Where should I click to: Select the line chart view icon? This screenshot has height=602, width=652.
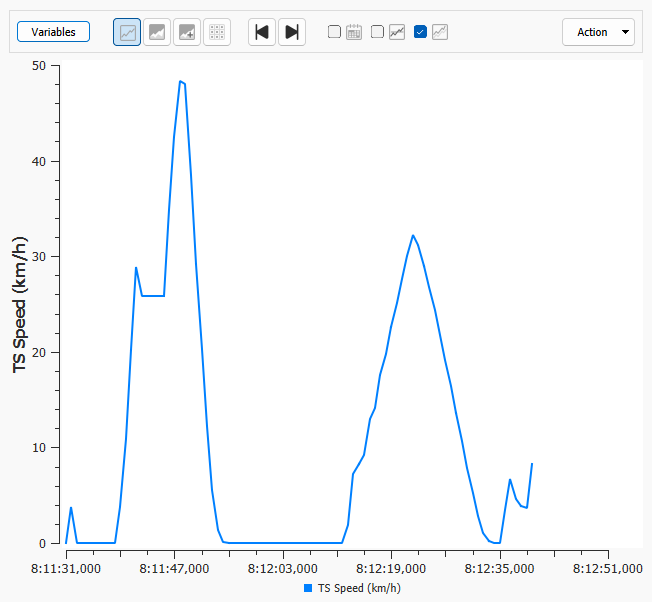(127, 32)
